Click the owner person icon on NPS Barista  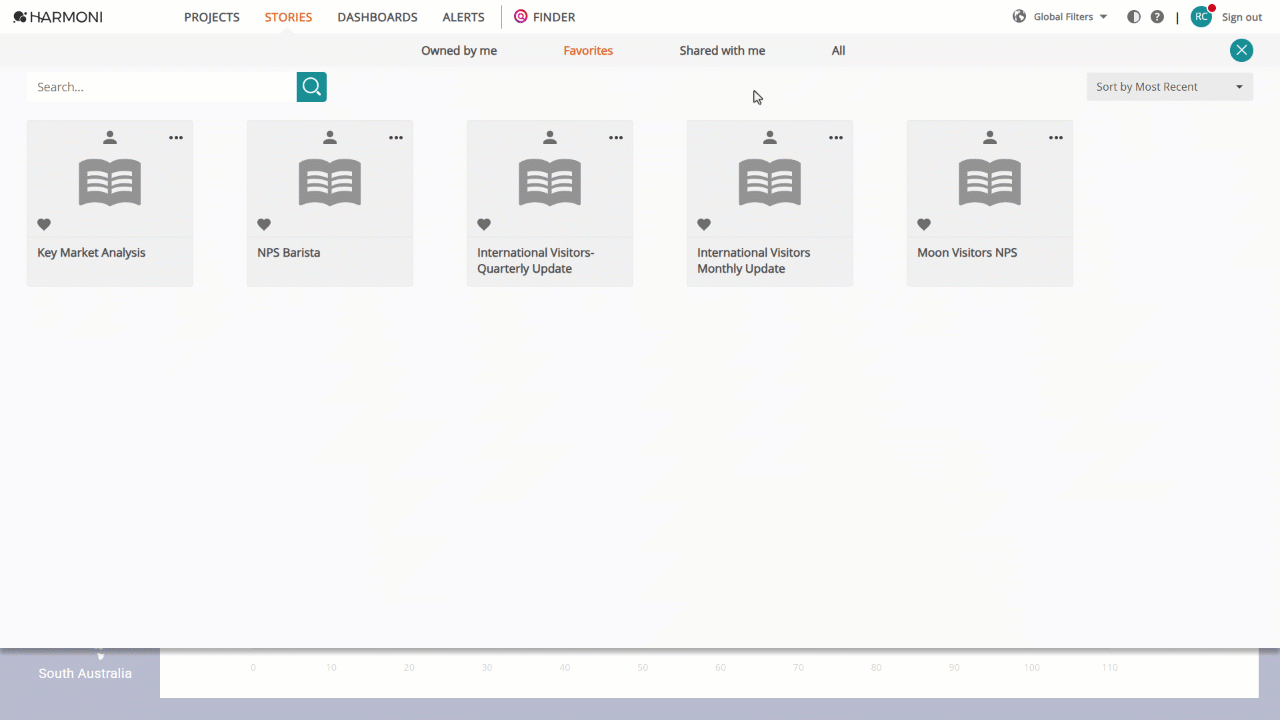pyautogui.click(x=330, y=138)
